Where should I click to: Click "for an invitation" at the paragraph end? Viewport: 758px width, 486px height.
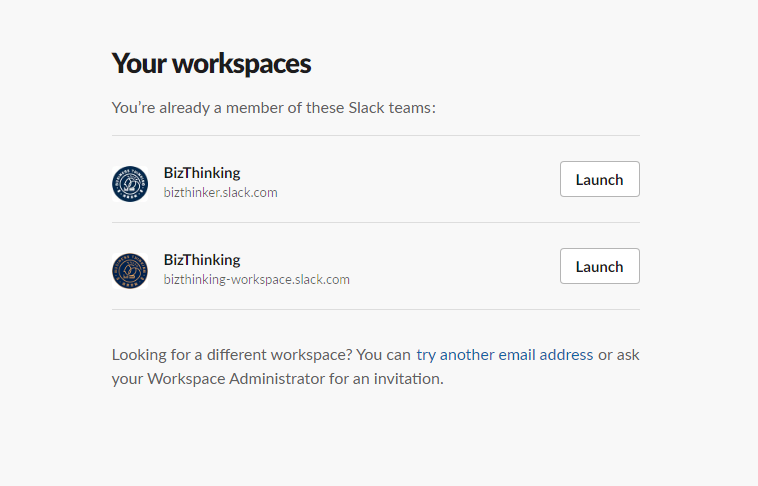click(x=386, y=379)
